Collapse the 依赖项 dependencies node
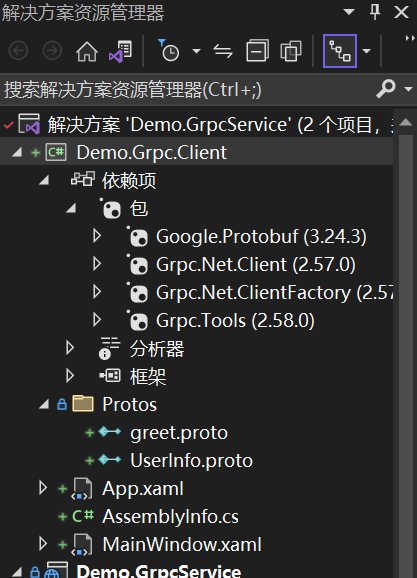The width and height of the screenshot is (417, 578). 44,180
